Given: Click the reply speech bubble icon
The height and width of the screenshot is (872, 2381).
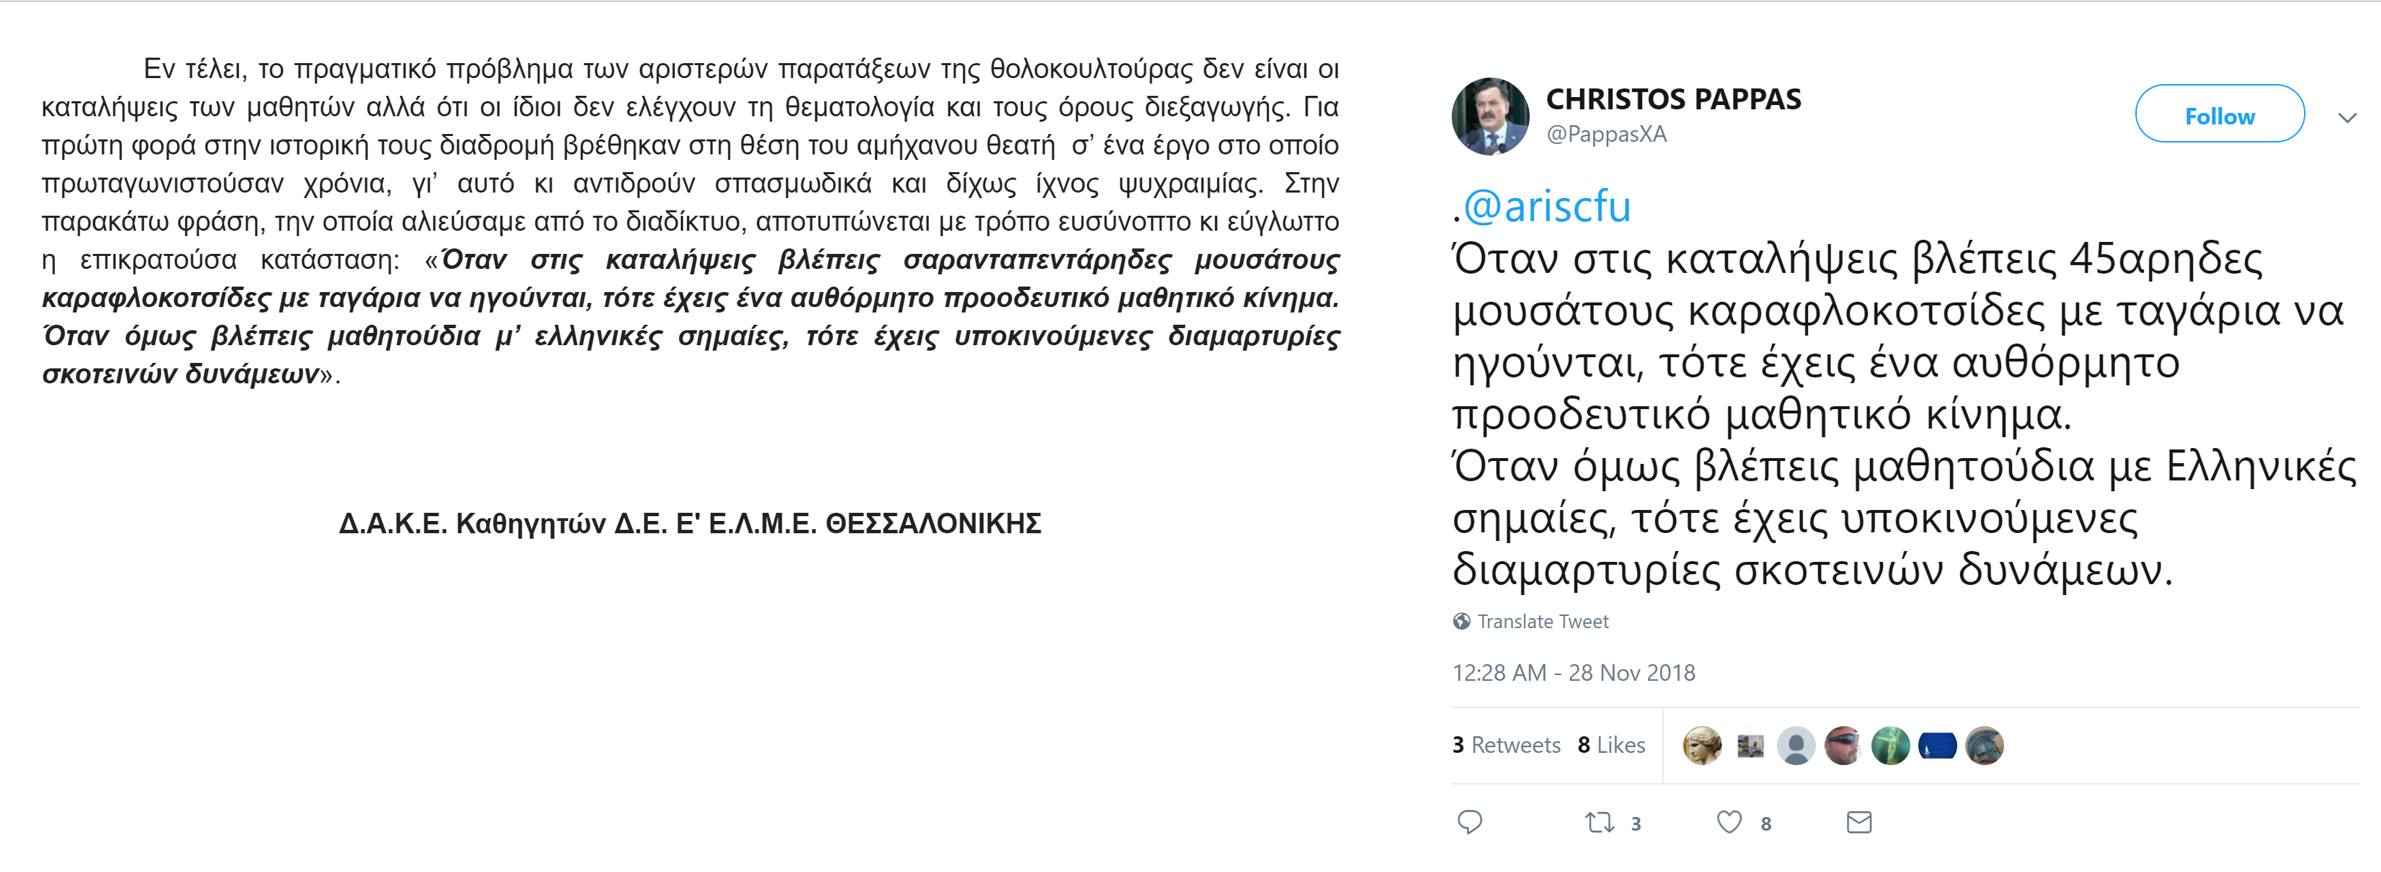Looking at the screenshot, I should [1469, 822].
